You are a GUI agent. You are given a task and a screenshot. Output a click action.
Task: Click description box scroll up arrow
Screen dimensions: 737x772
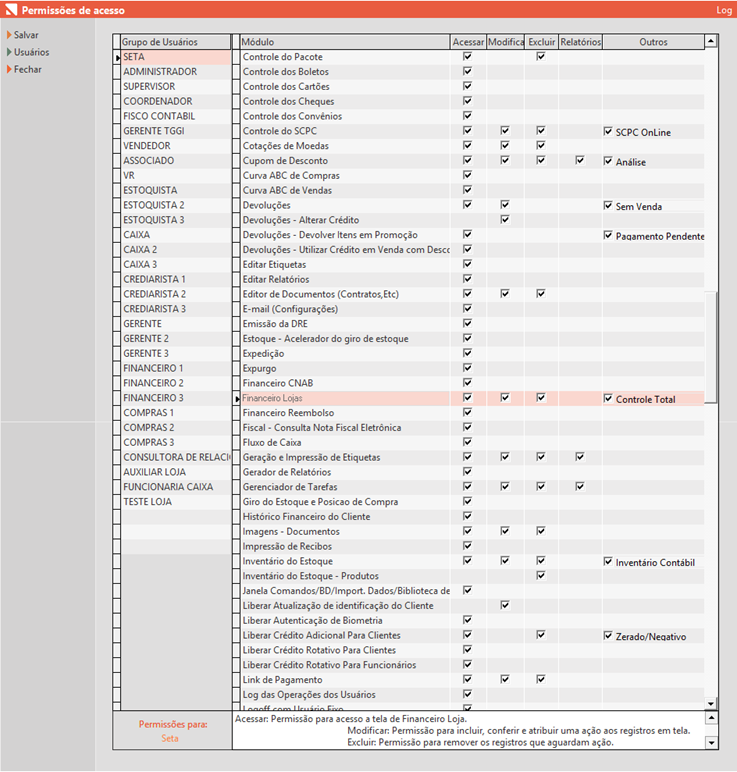[711, 718]
